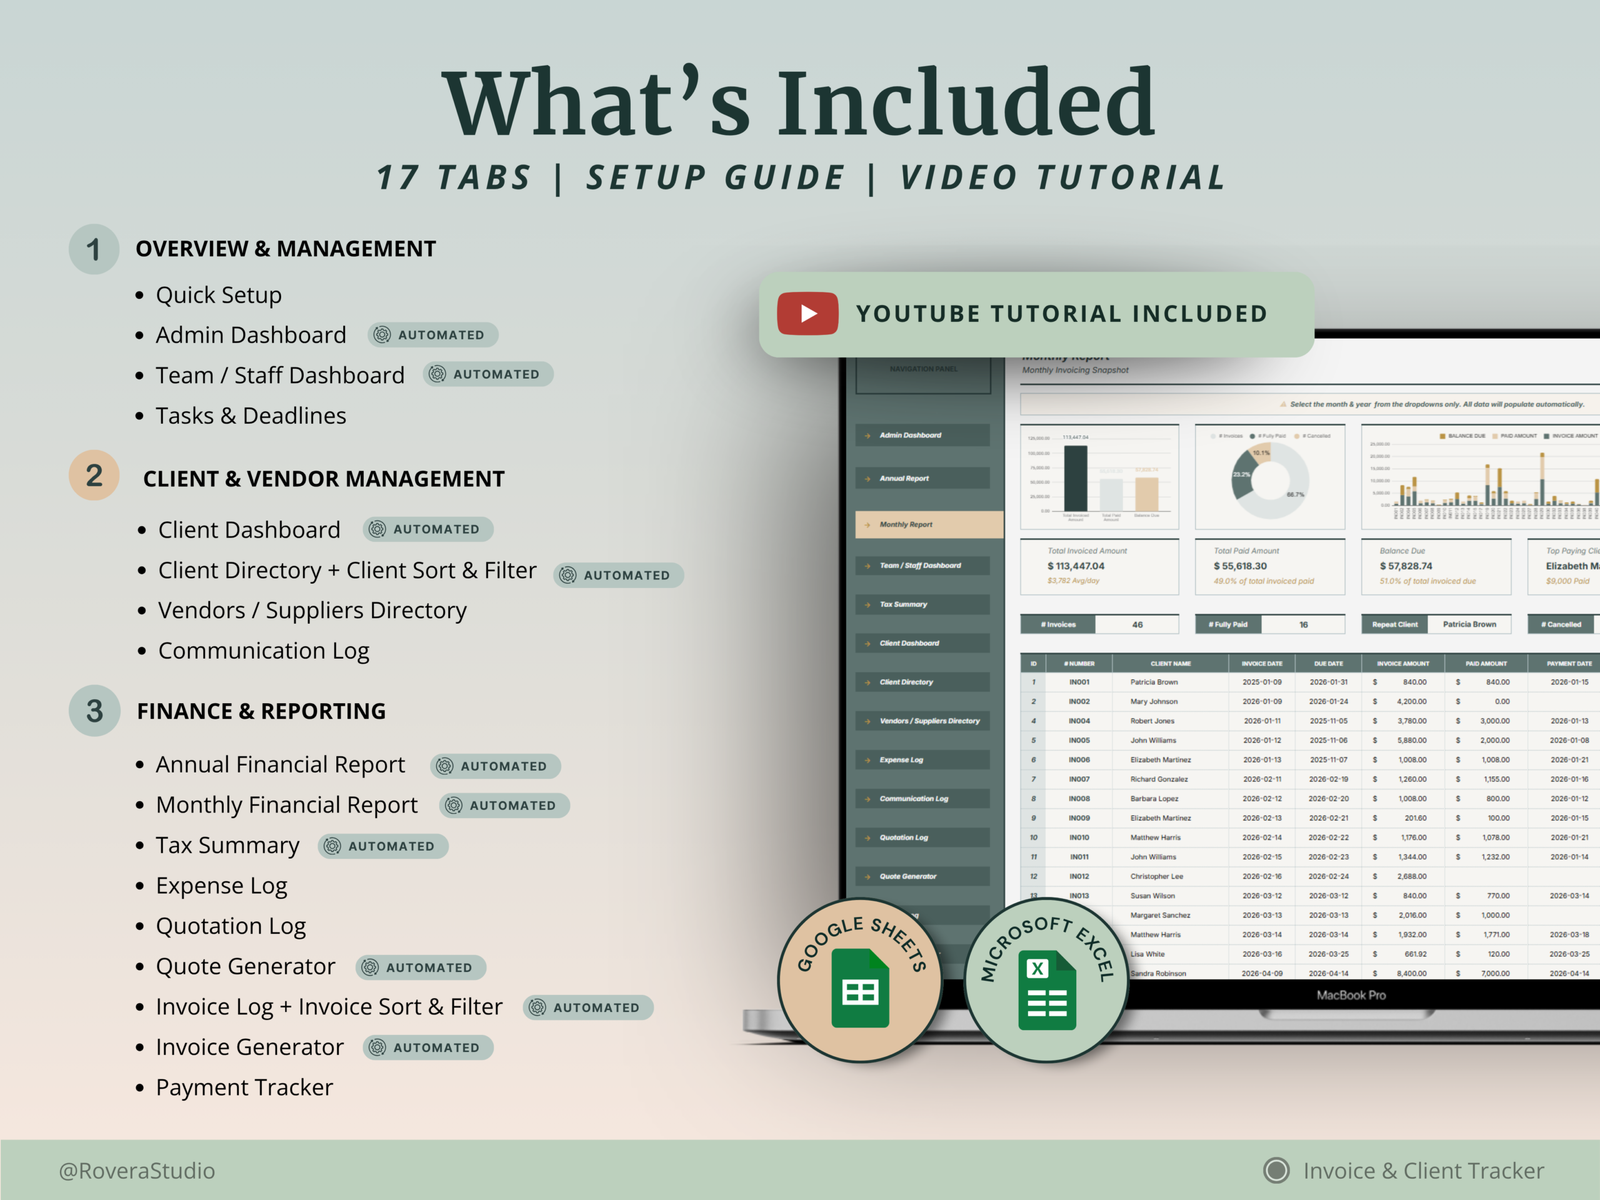The width and height of the screenshot is (1600, 1200).
Task: Click the Paid Amount column header
Action: click(x=1486, y=663)
